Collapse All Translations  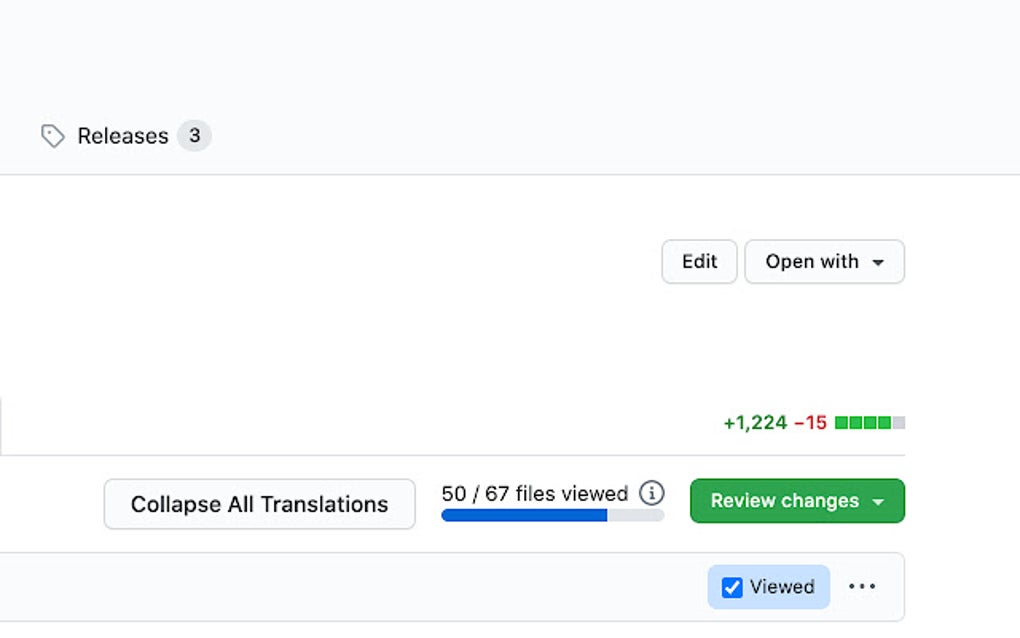(259, 504)
